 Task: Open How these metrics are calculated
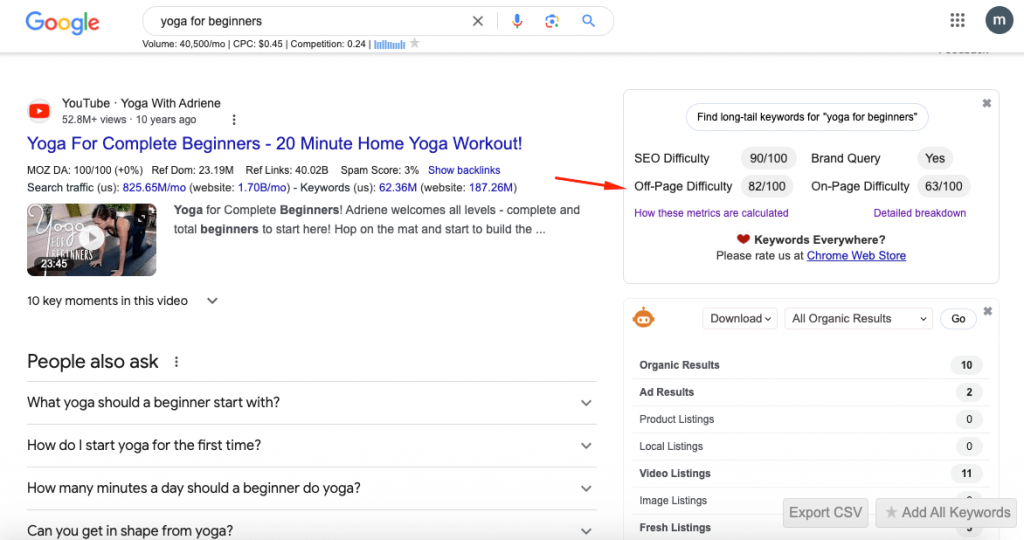pos(711,213)
